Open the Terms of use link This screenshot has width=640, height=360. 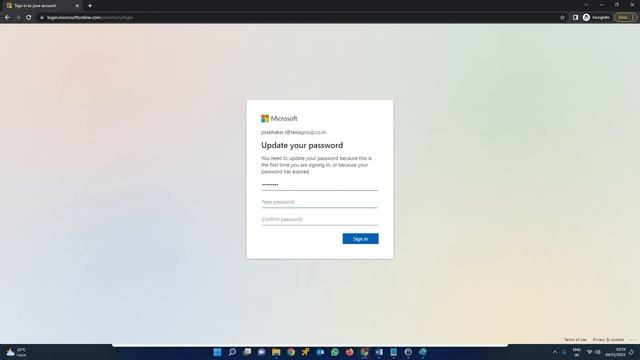575,340
